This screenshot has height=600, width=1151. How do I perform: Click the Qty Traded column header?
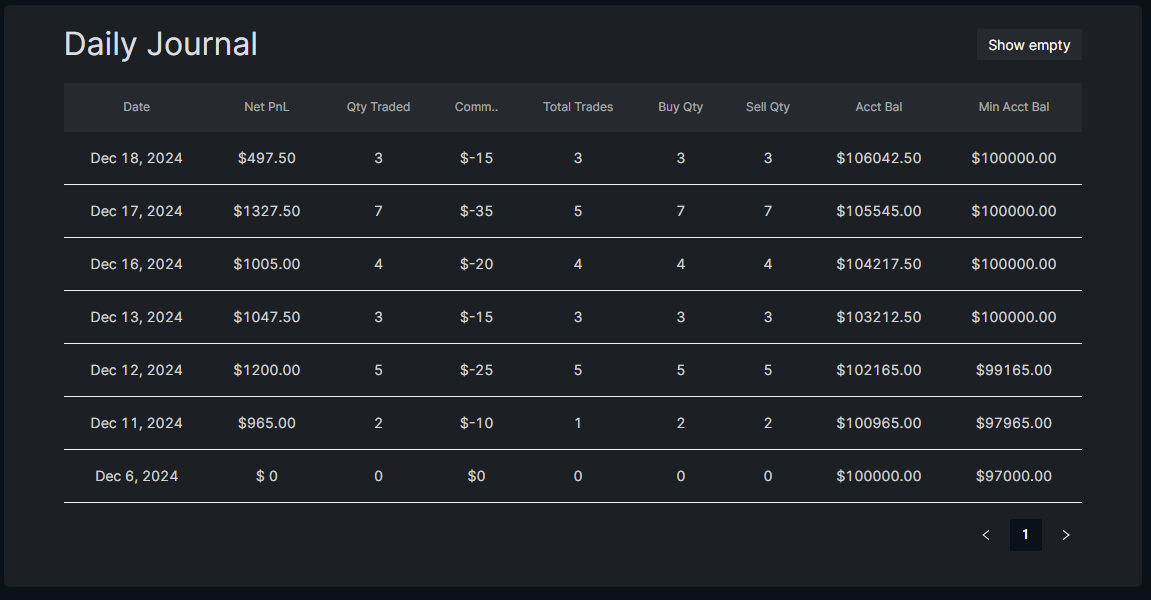[x=378, y=107]
